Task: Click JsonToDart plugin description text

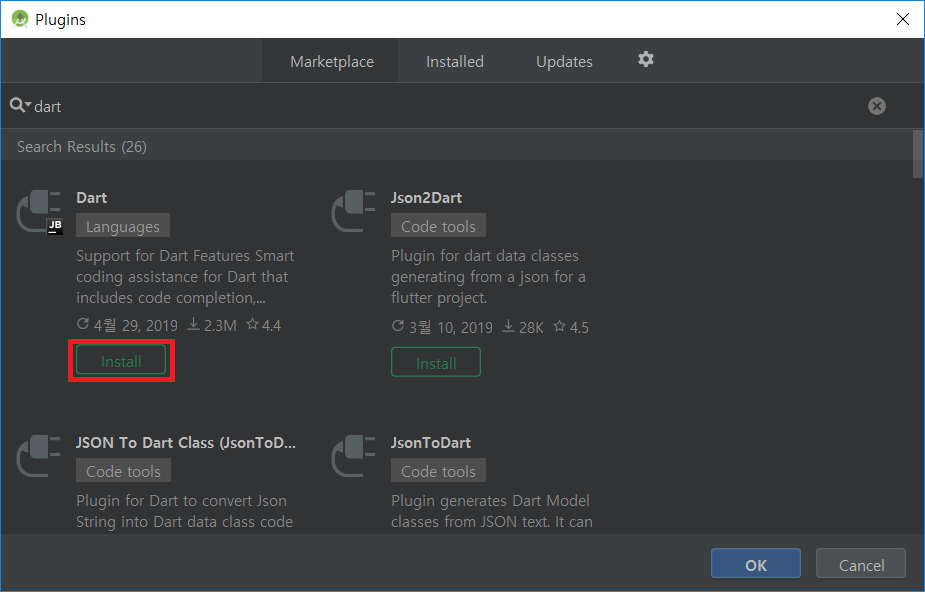Action: (x=492, y=511)
